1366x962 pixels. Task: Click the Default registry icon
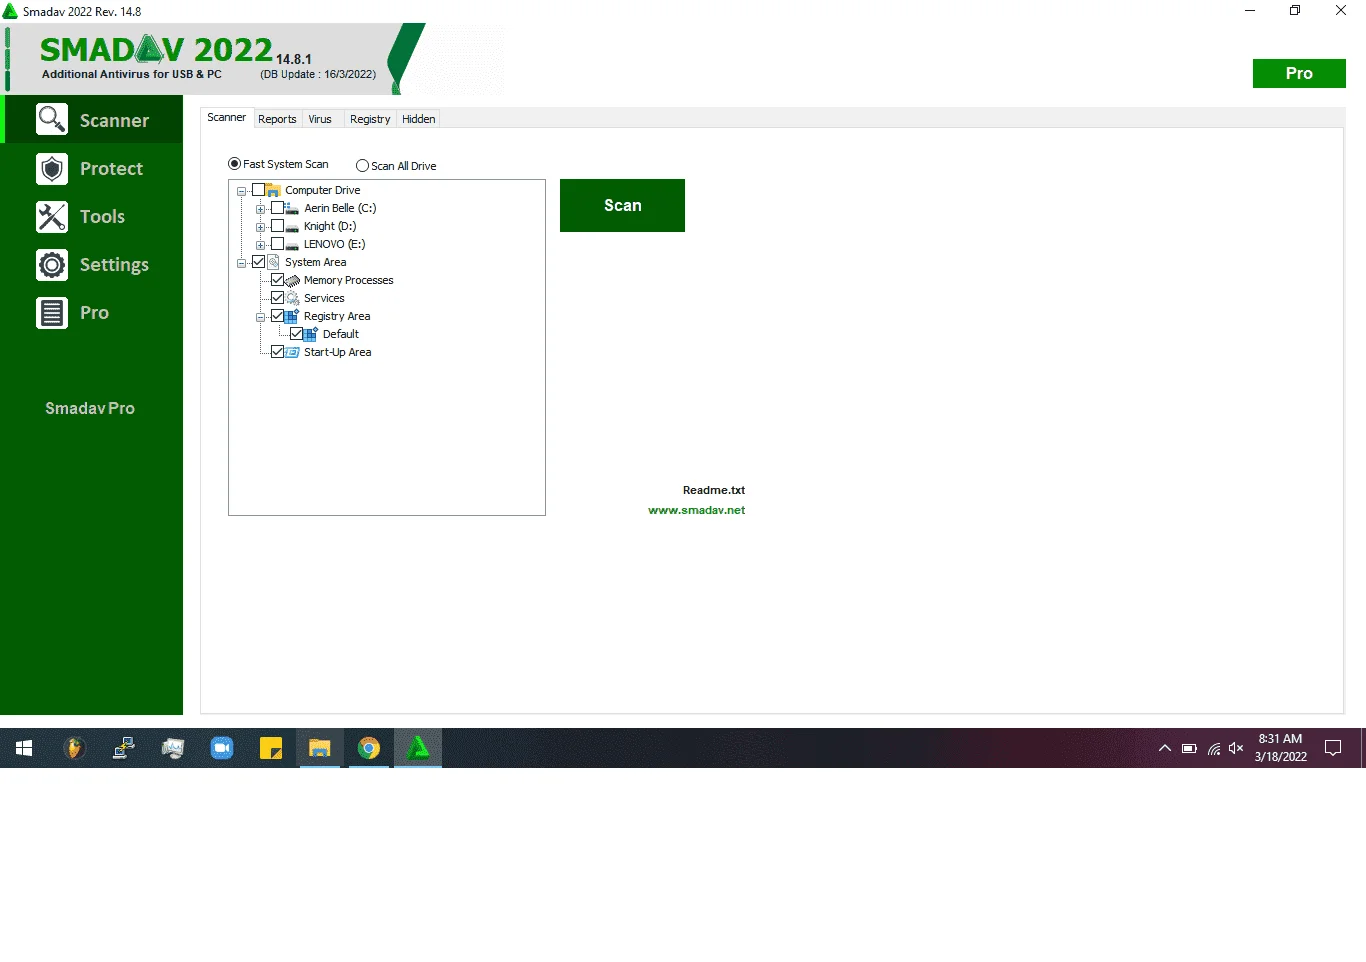point(311,334)
